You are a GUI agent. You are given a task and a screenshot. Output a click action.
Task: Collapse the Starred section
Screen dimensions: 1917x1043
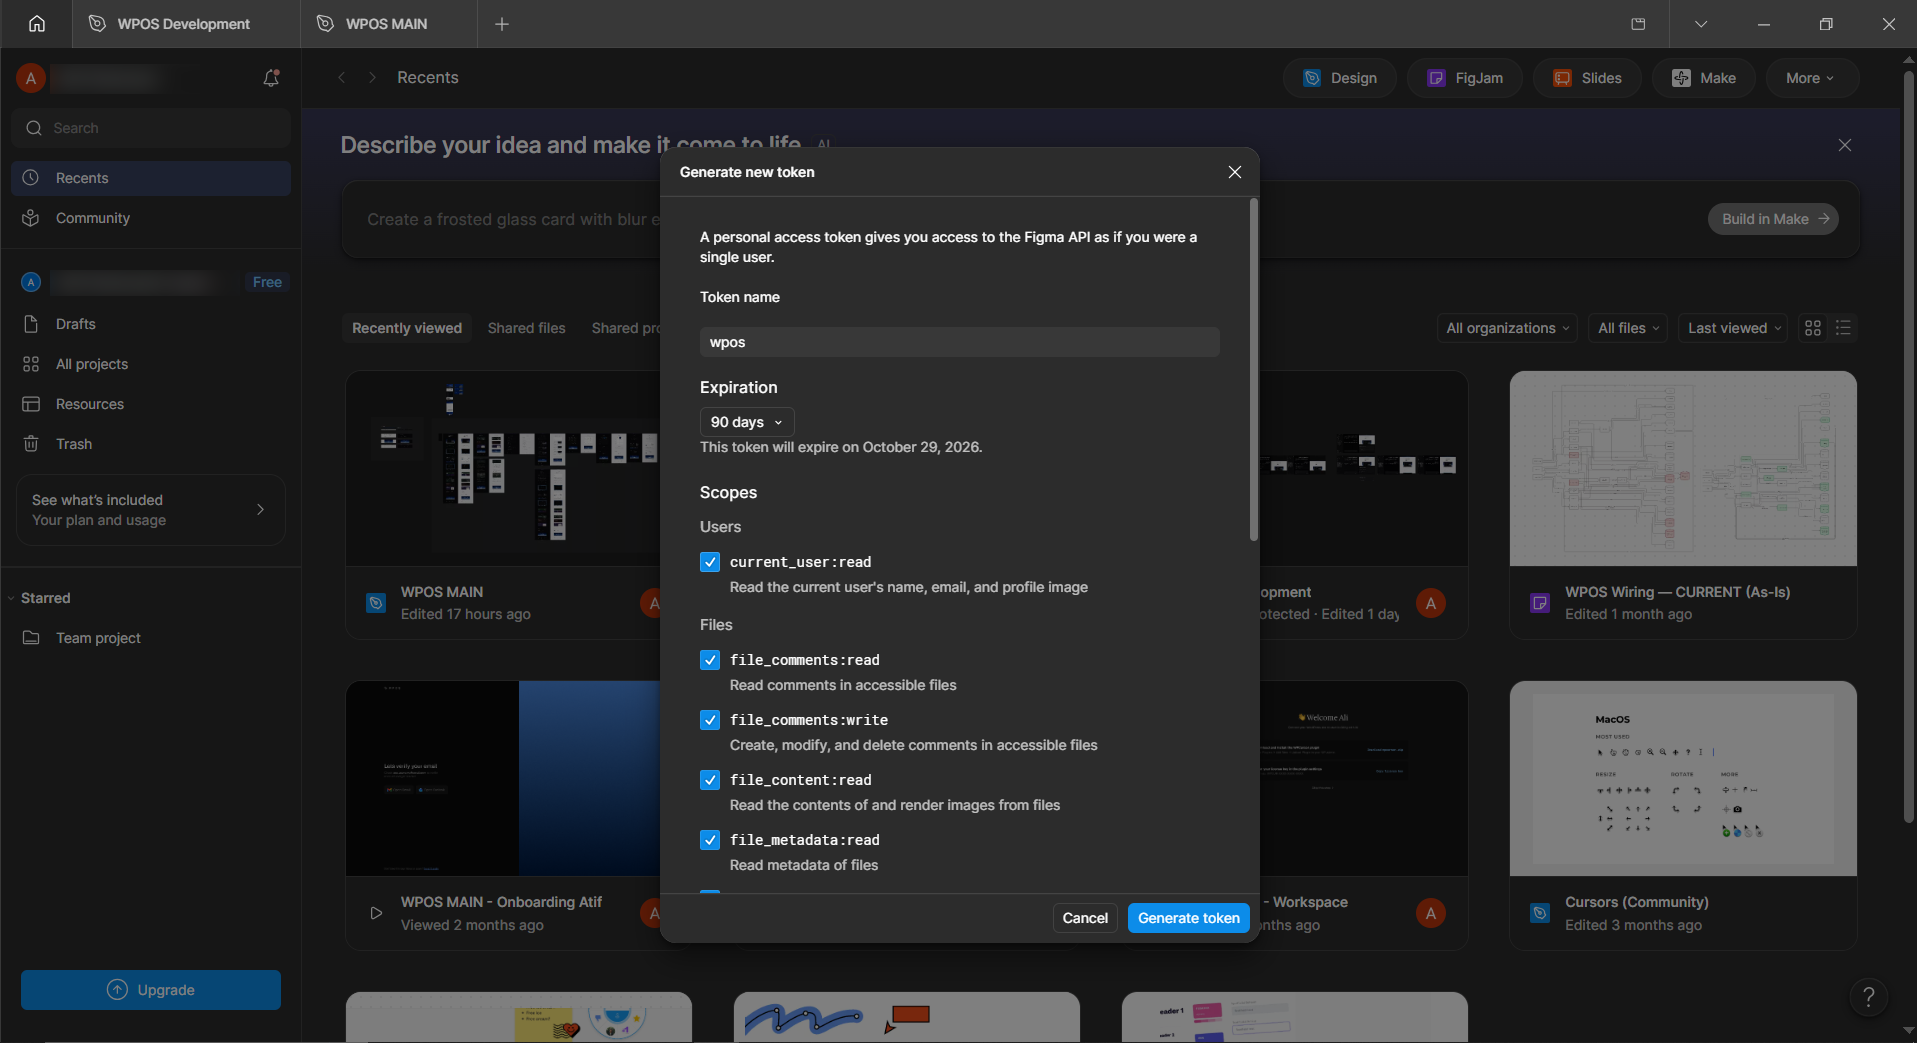pyautogui.click(x=12, y=598)
